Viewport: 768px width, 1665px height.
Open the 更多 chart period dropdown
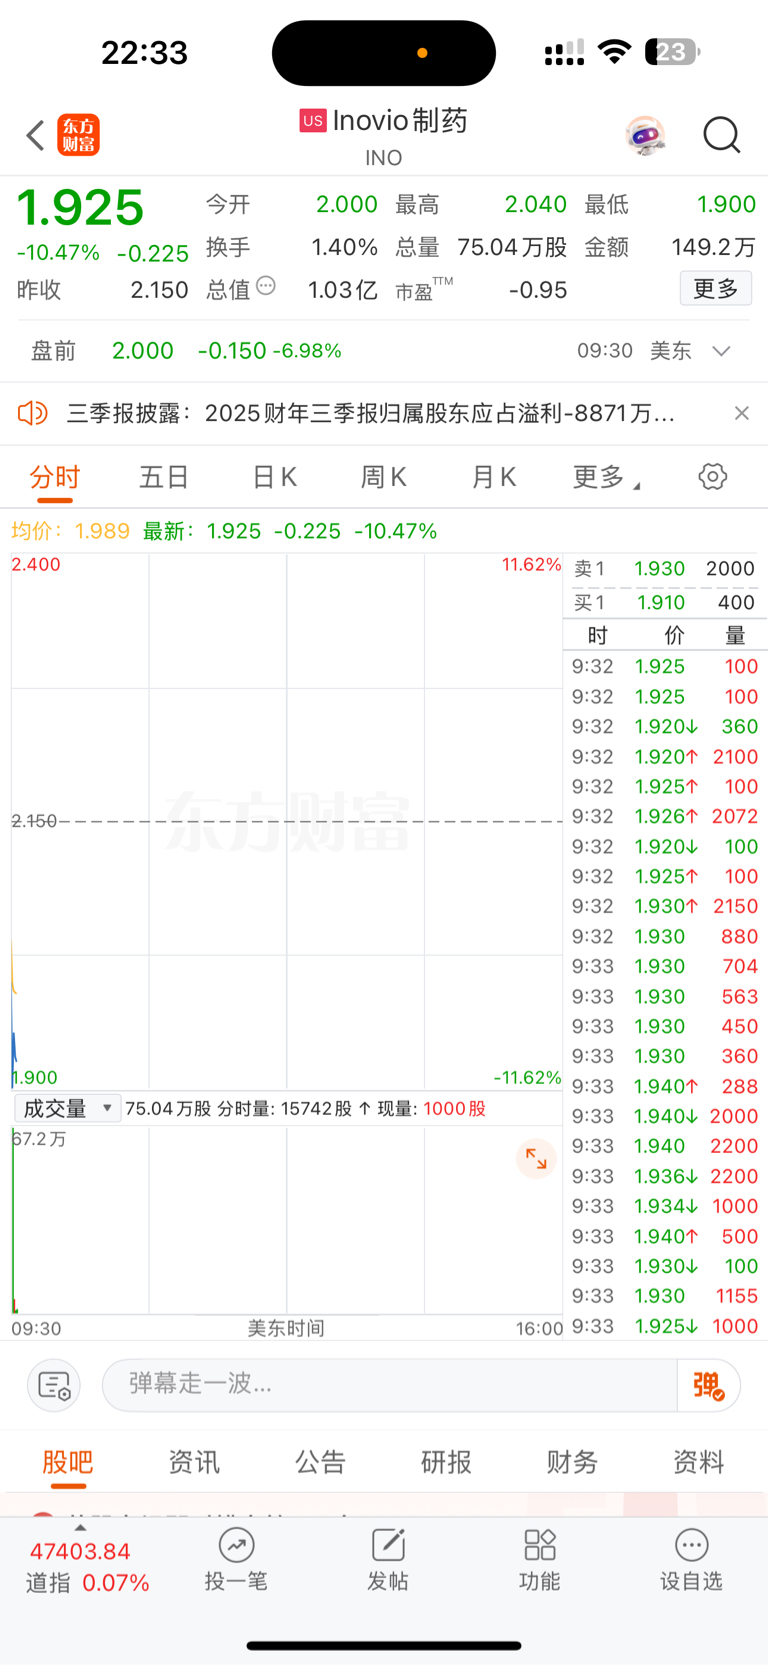[605, 478]
